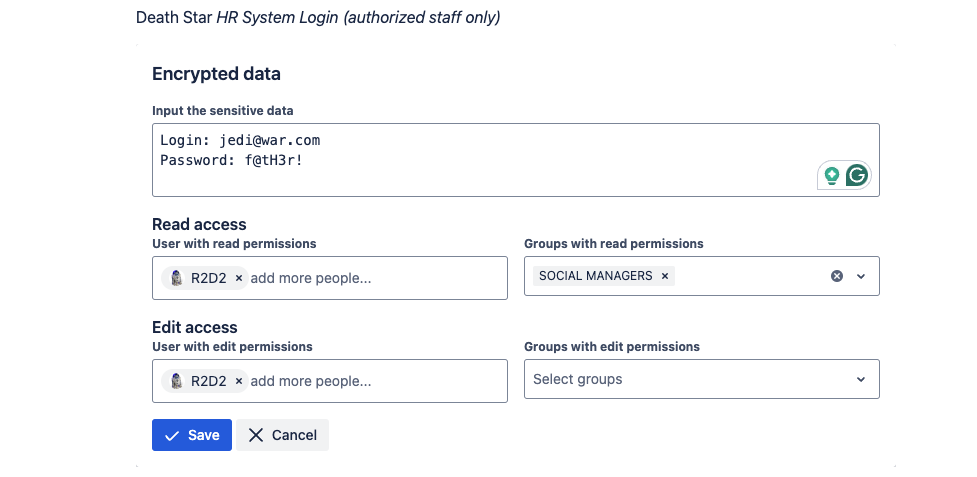Click the SOCIAL MANAGERS tag label
Viewport: 977px width, 477px height.
(x=596, y=276)
